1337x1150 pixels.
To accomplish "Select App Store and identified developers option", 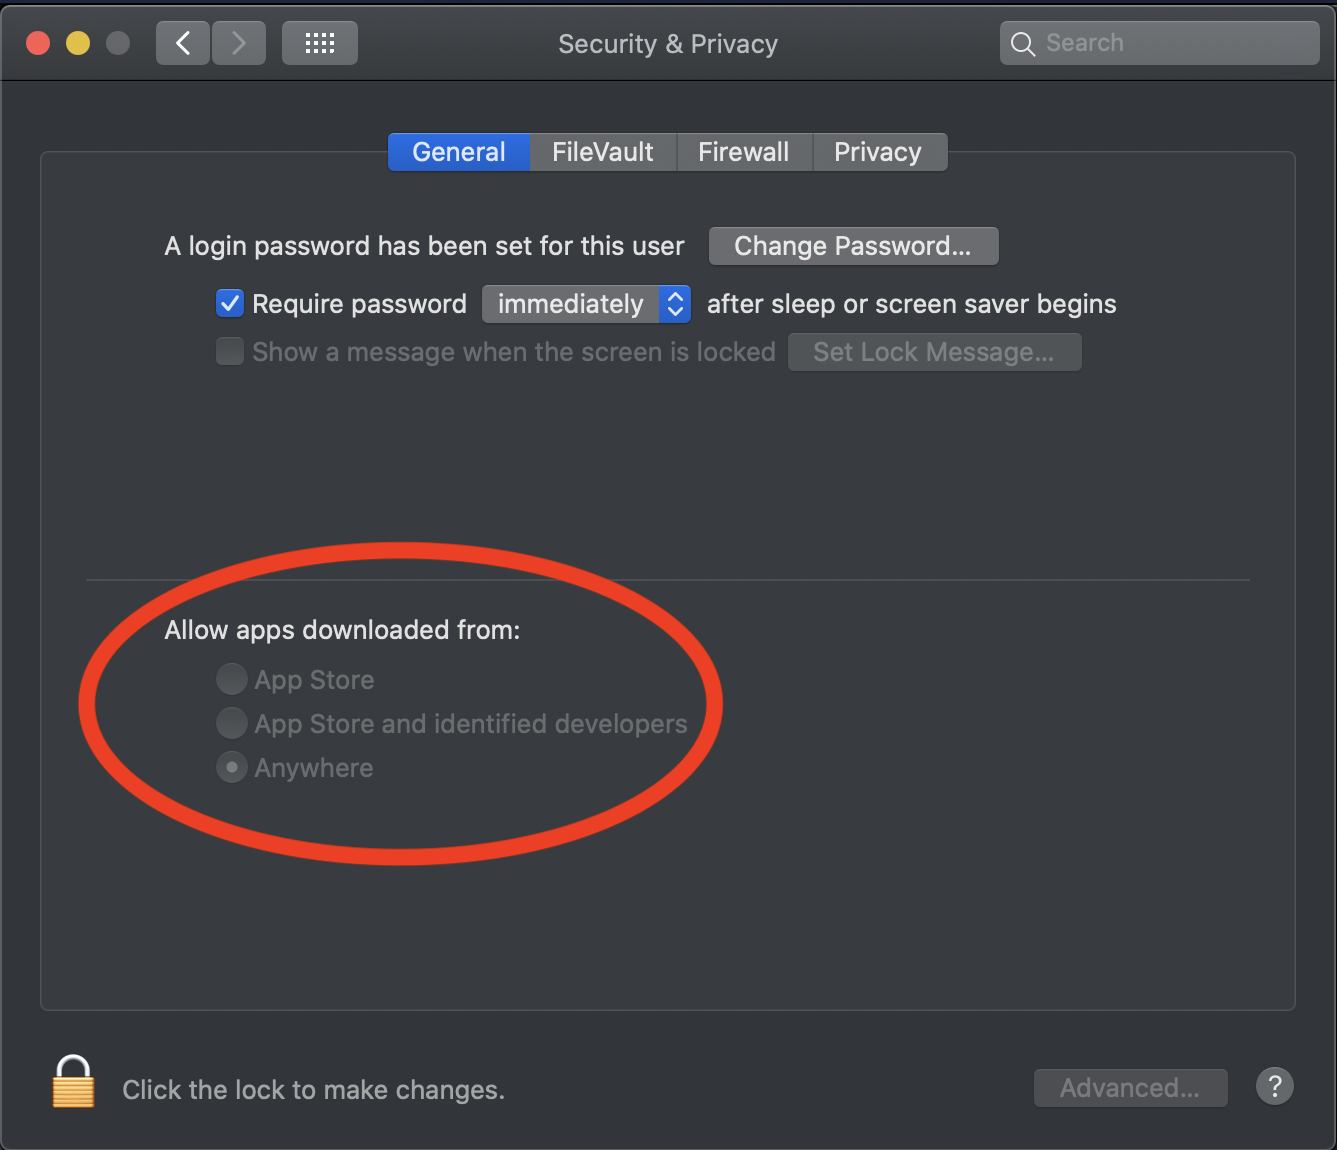I will [232, 723].
